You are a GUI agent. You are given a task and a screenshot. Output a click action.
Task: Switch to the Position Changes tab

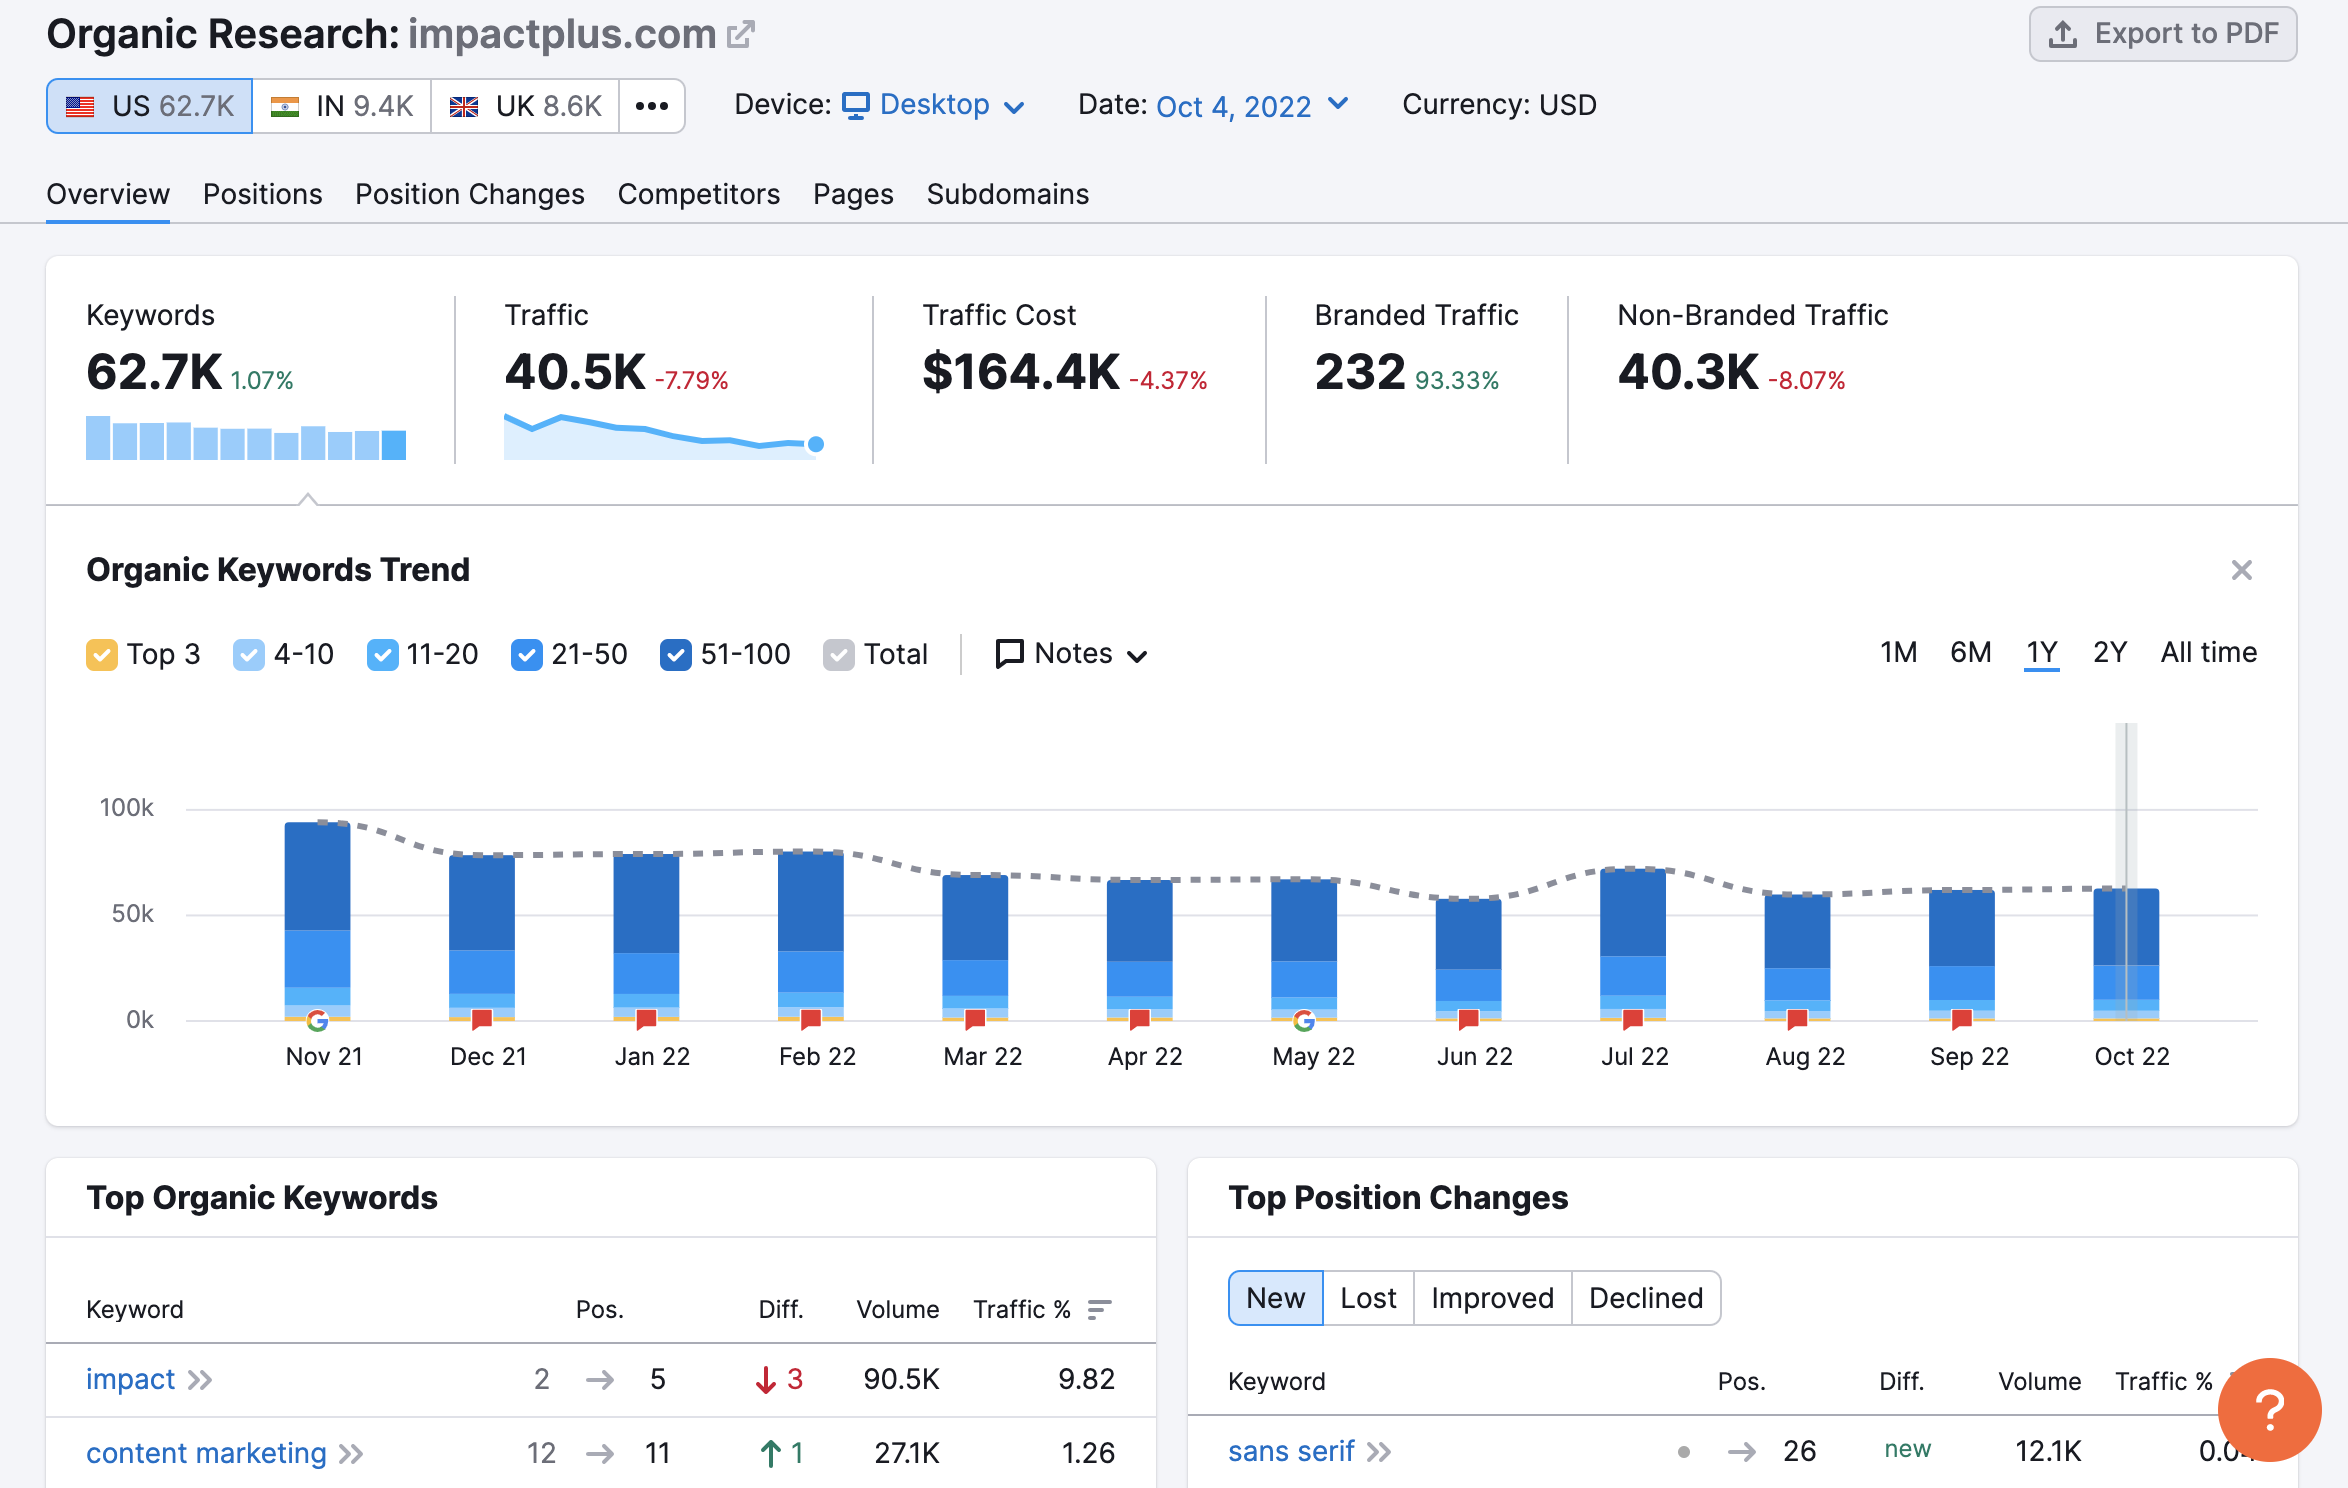pos(470,194)
